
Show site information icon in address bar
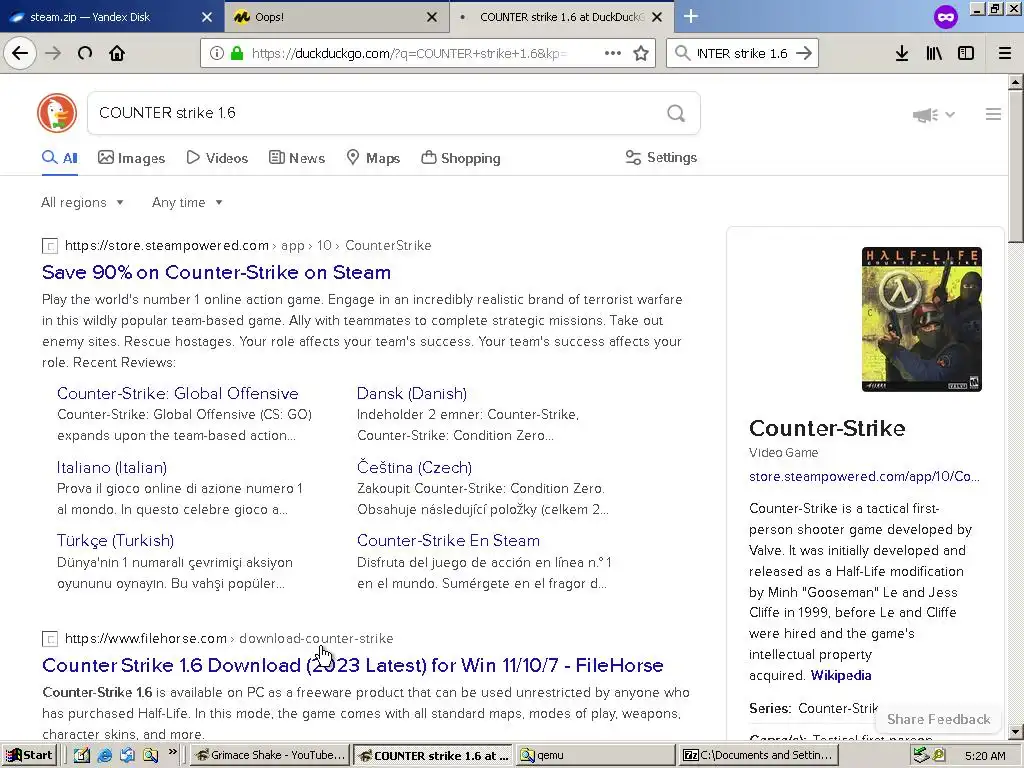[x=216, y=53]
